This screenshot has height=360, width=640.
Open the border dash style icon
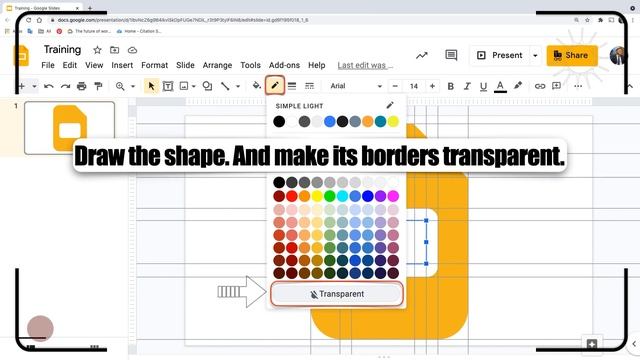[309, 86]
